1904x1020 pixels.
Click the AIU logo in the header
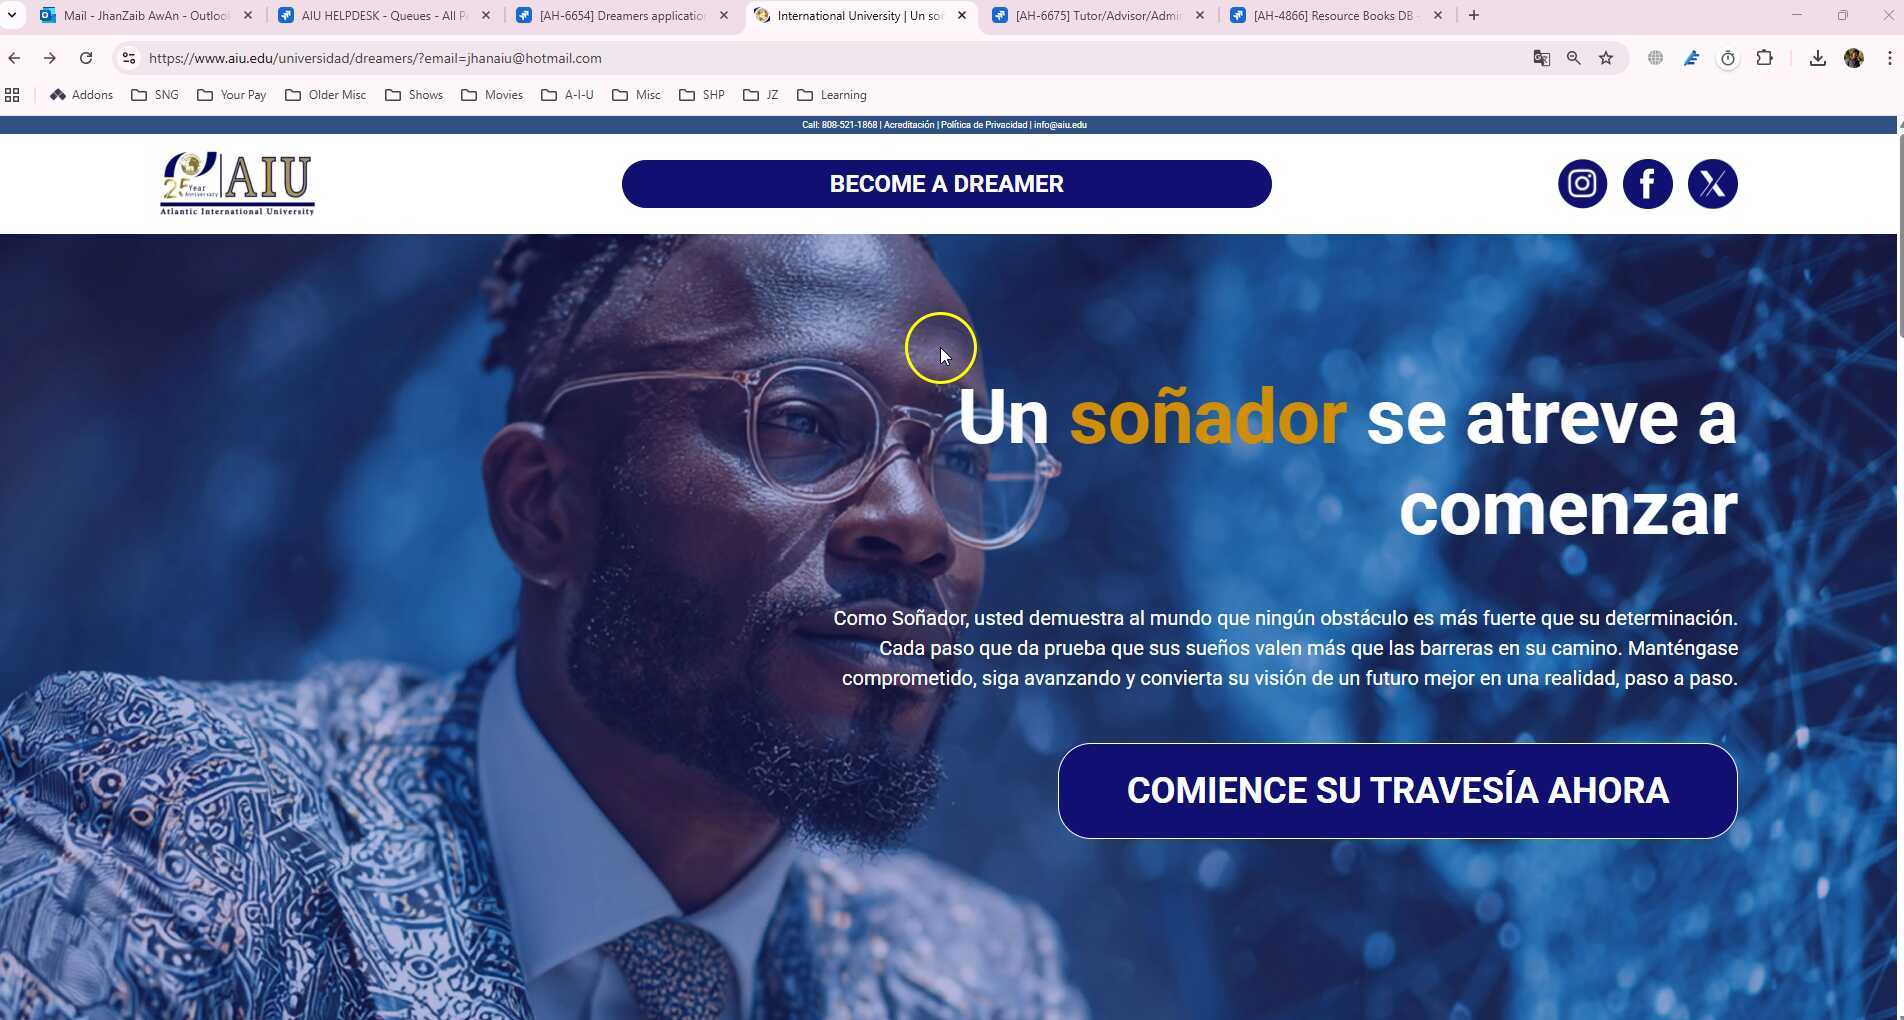[x=237, y=184]
